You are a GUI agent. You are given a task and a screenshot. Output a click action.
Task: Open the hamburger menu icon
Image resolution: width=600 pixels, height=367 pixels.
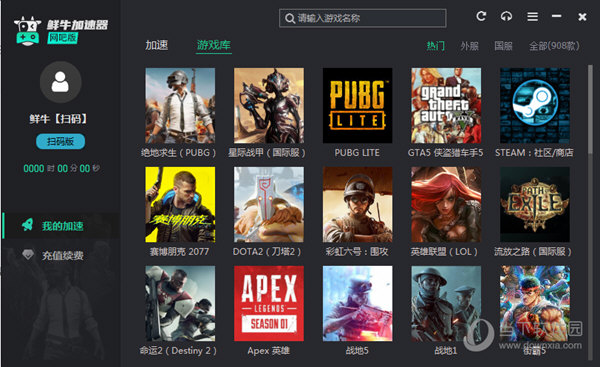click(x=533, y=16)
